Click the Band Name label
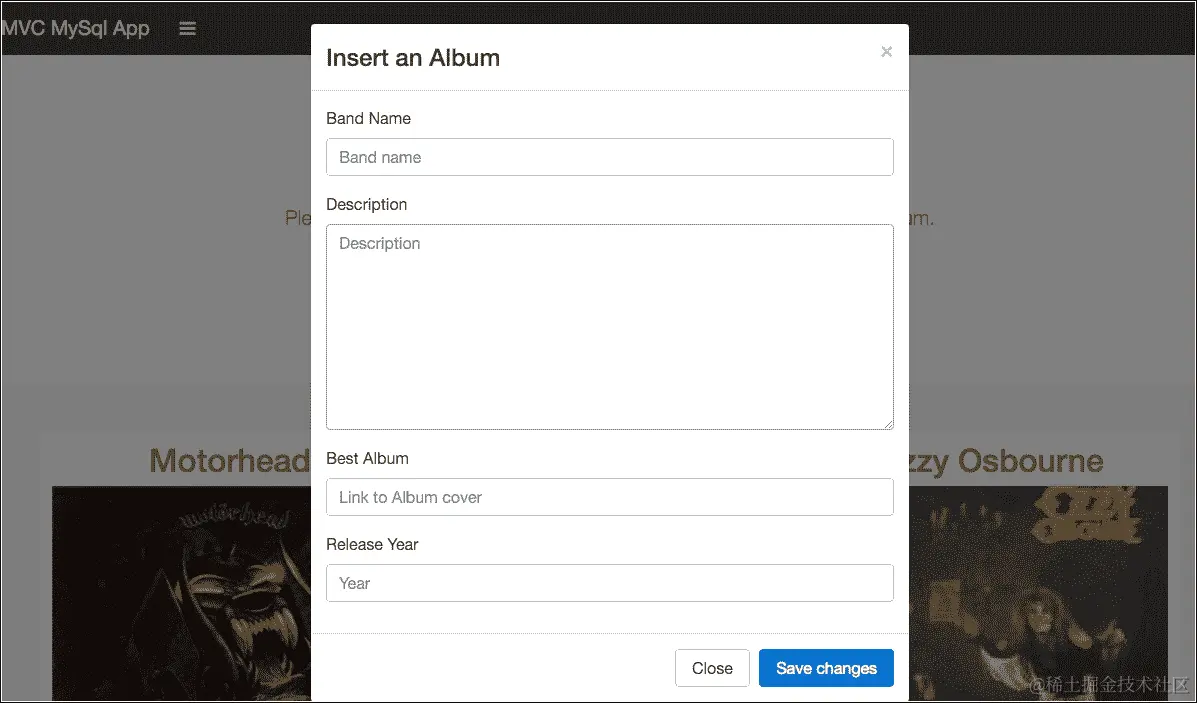This screenshot has width=1197, height=703. click(368, 118)
